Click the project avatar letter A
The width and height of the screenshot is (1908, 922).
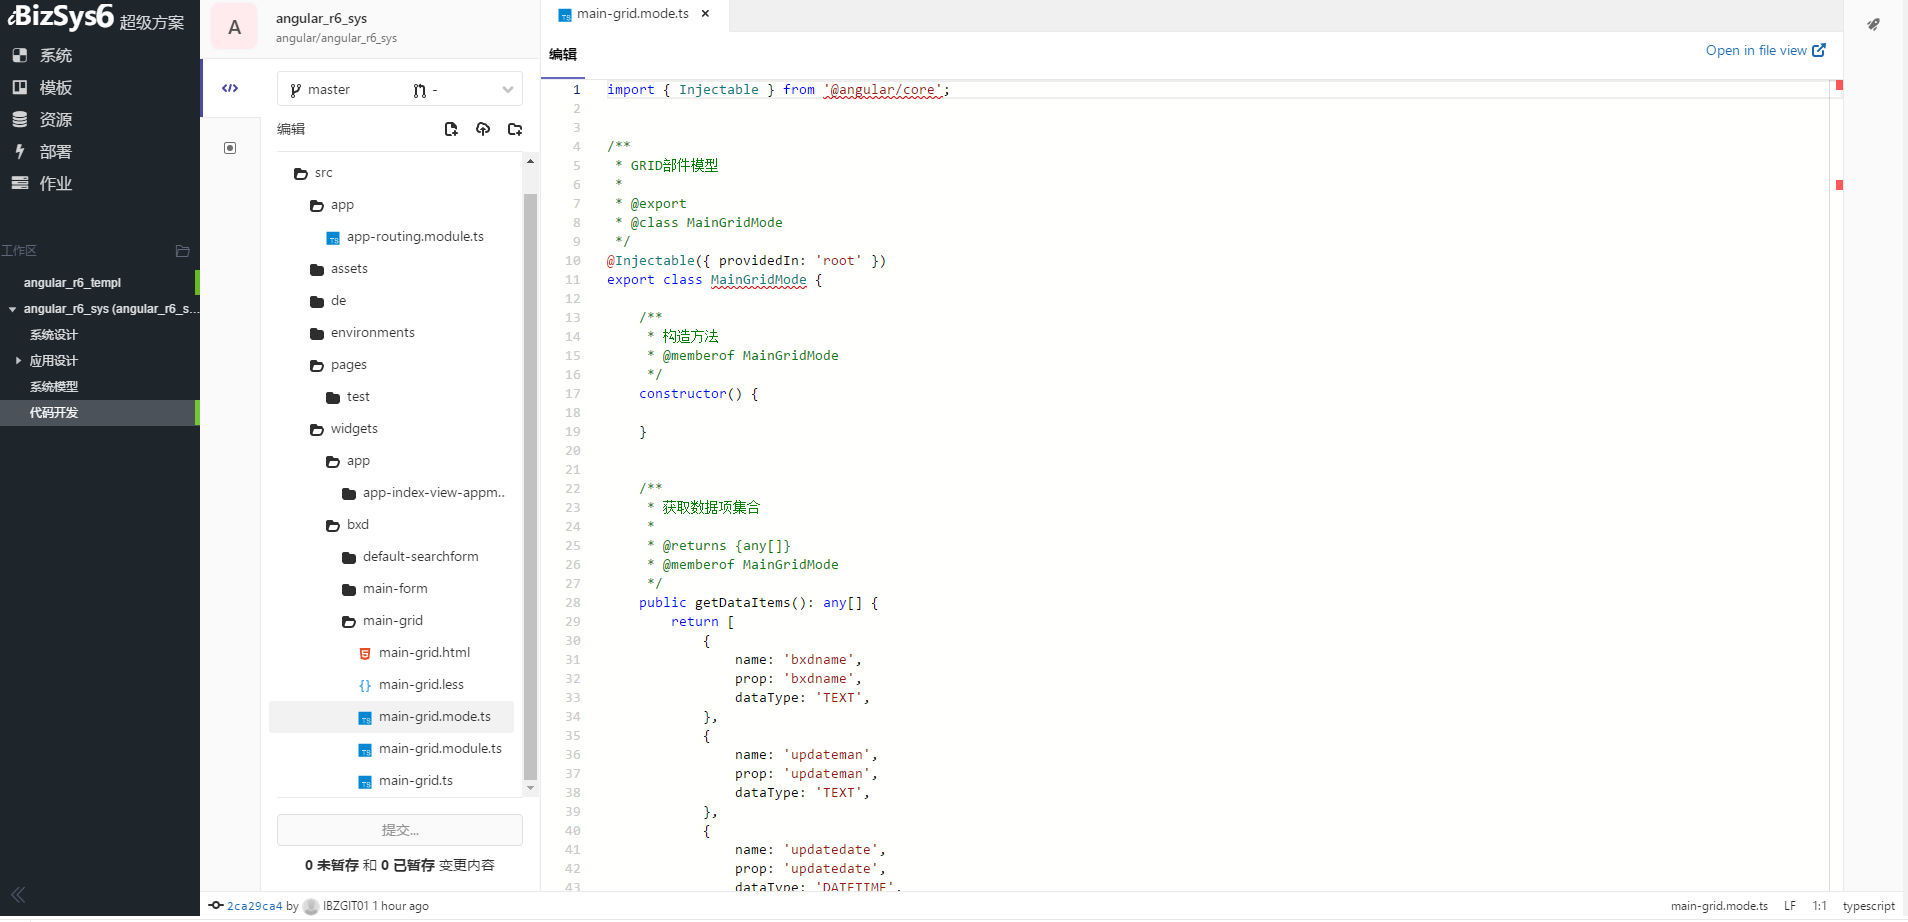235,27
